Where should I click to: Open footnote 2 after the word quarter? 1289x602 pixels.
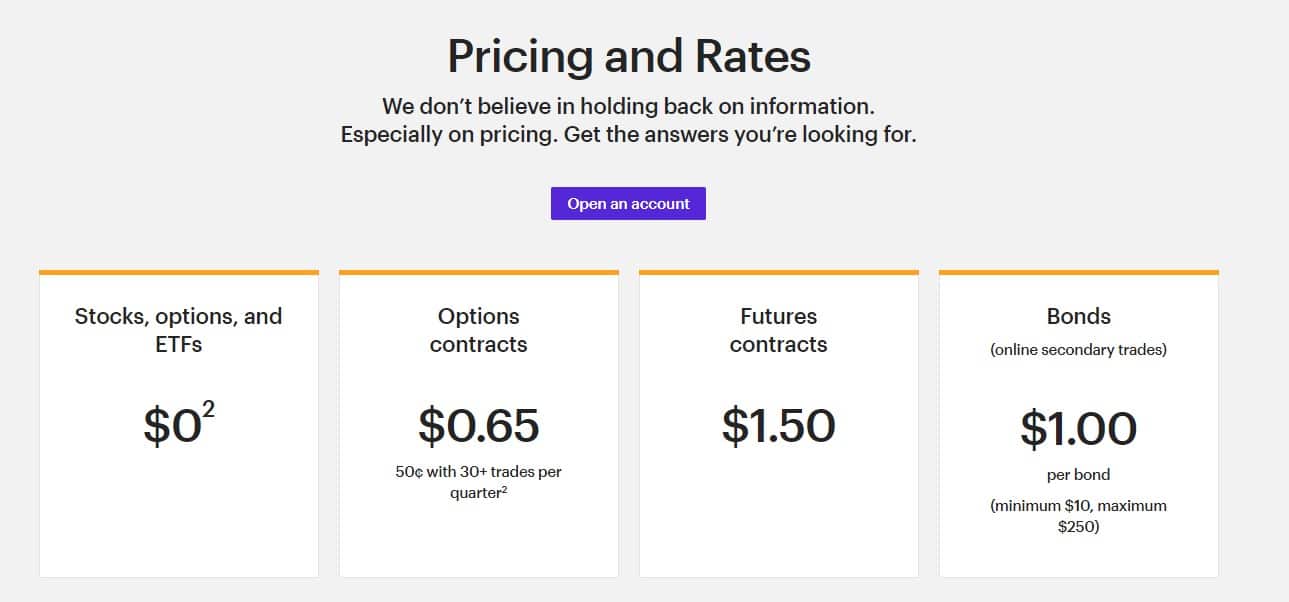click(x=504, y=488)
